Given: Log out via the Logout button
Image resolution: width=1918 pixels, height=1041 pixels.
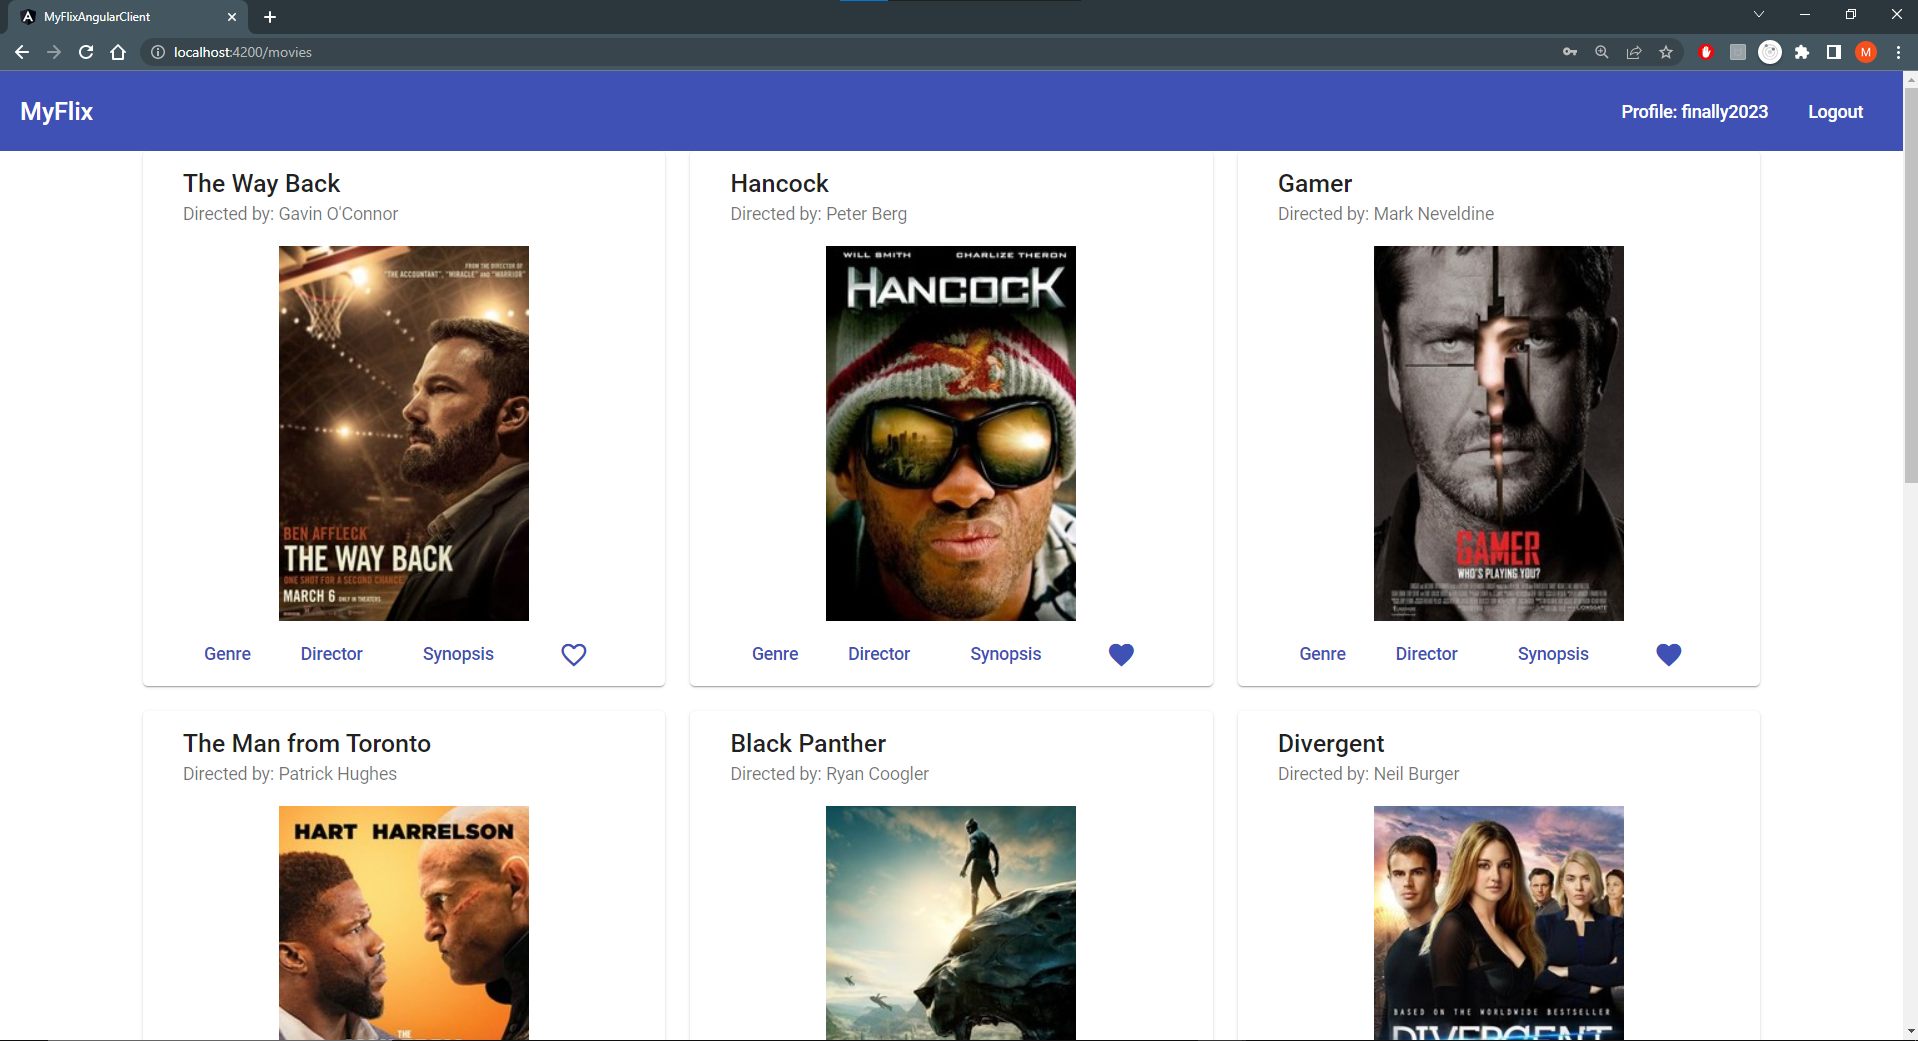Looking at the screenshot, I should [x=1835, y=112].
